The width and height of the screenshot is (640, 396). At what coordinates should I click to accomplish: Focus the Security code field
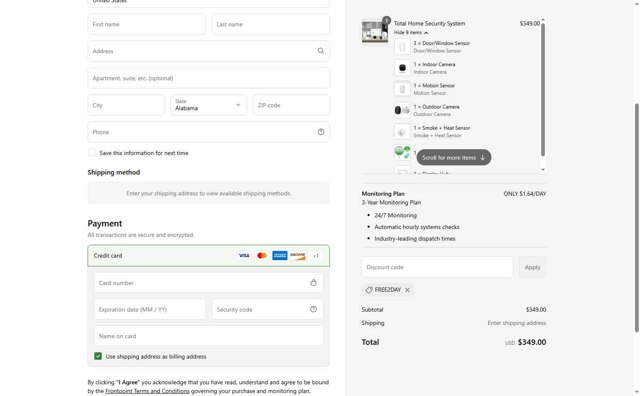click(x=267, y=309)
